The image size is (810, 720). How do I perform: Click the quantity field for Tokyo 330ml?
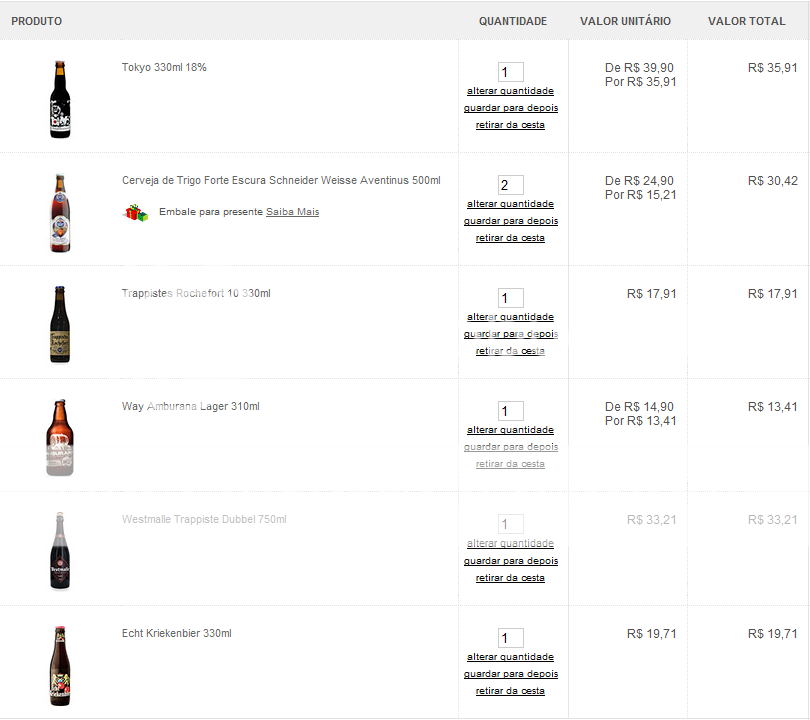click(x=510, y=72)
